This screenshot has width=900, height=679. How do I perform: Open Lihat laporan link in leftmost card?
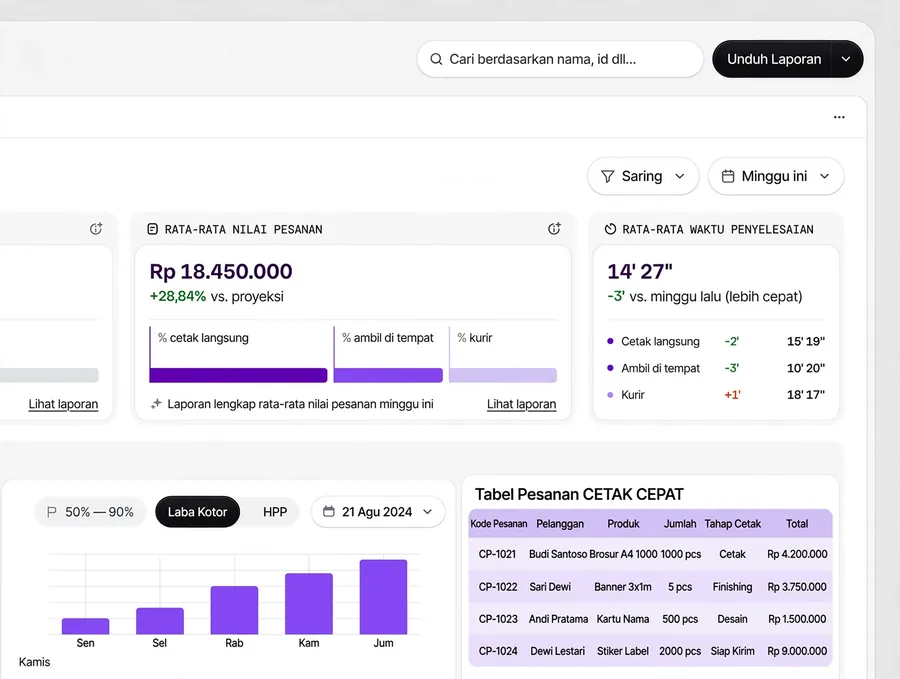[63, 404]
